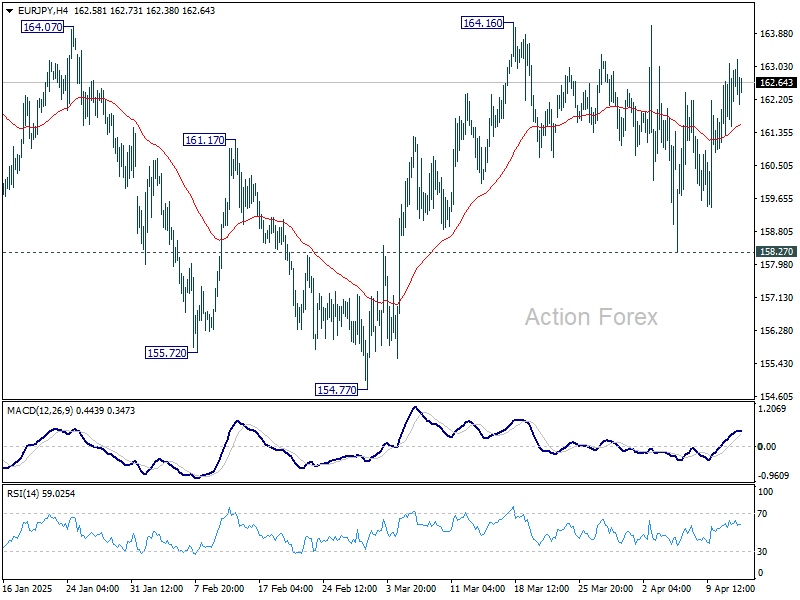Click the 154.605 price axis value

click(x=777, y=396)
